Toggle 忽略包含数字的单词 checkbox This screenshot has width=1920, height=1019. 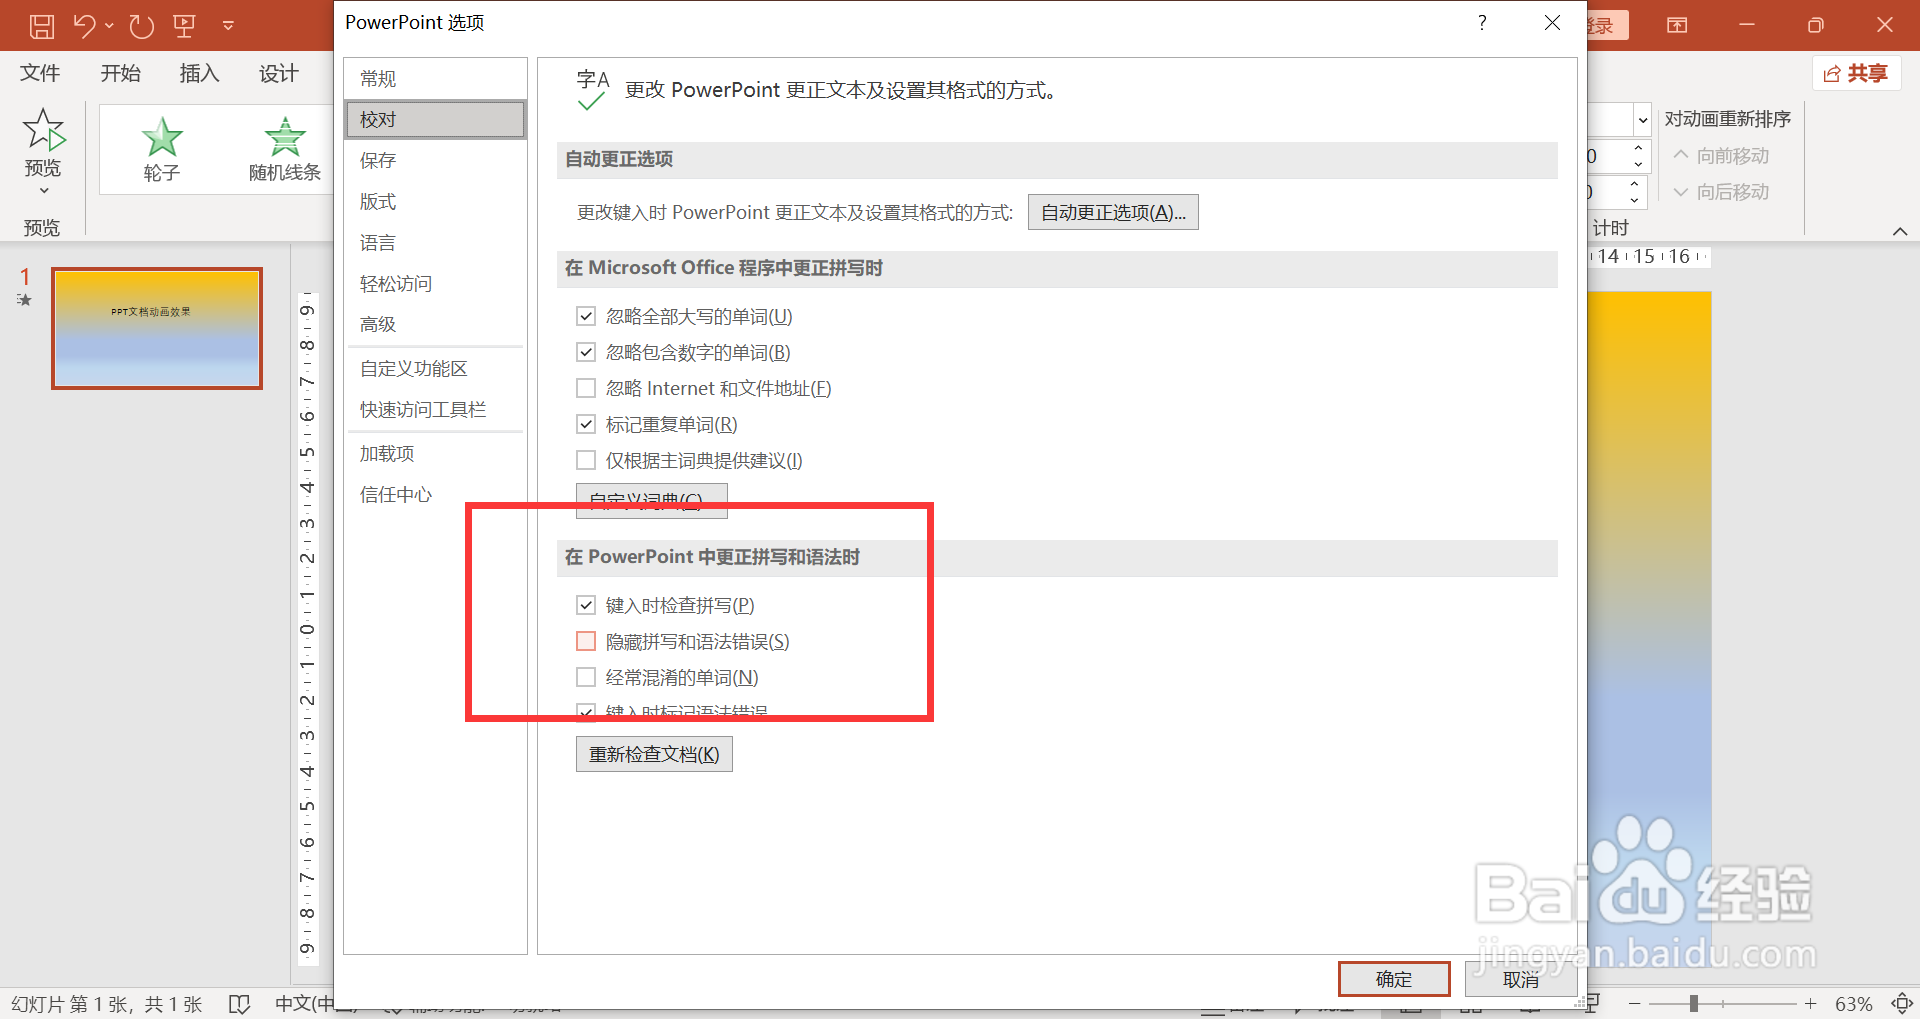pyautogui.click(x=586, y=352)
